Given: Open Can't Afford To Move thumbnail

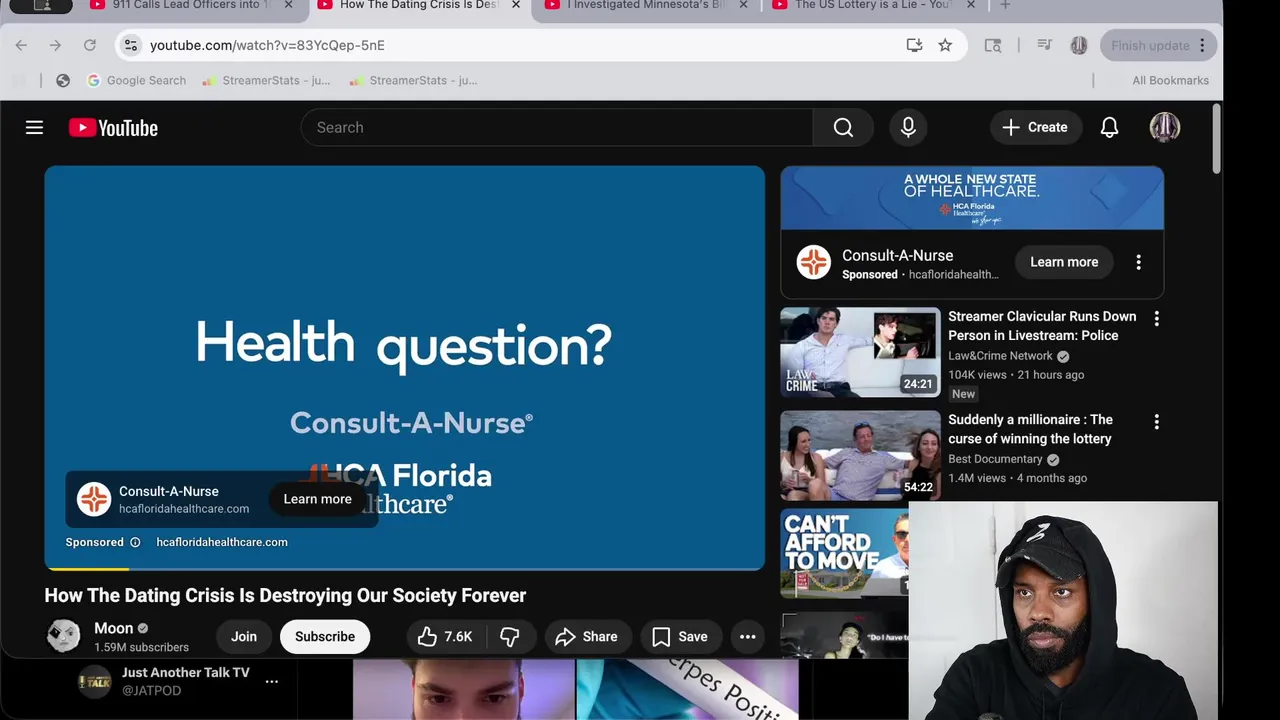Looking at the screenshot, I should coord(845,553).
